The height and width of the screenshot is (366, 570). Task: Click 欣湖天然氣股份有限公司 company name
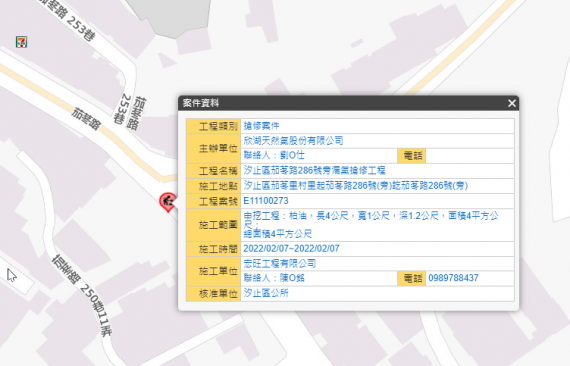pos(293,141)
